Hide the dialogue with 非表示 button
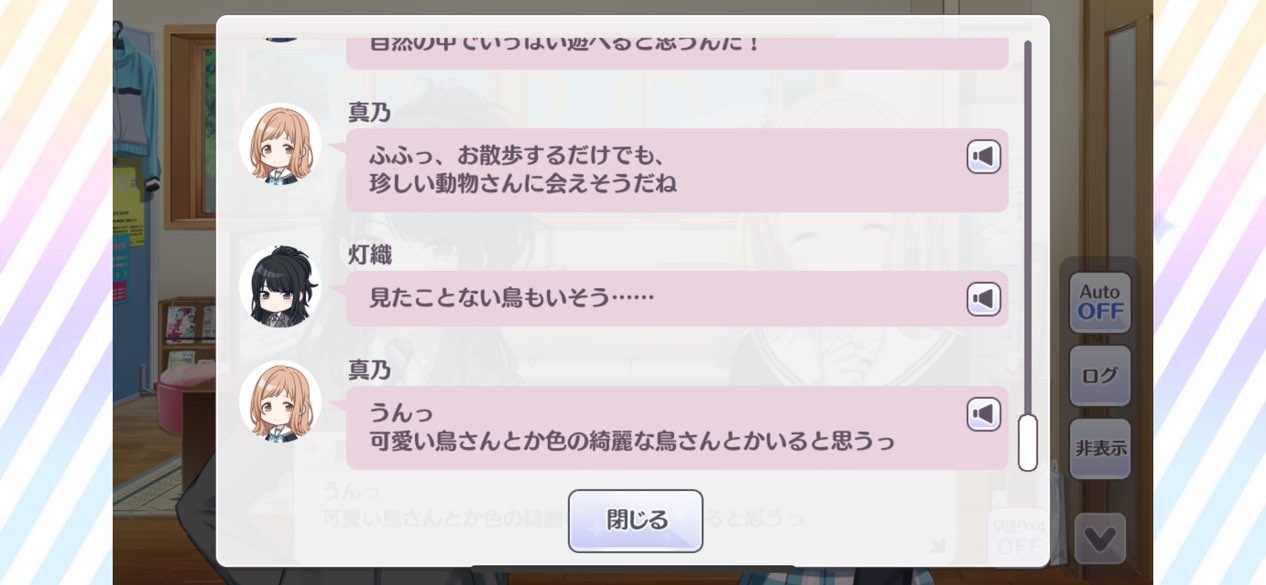The width and height of the screenshot is (1266, 585). tap(1100, 448)
